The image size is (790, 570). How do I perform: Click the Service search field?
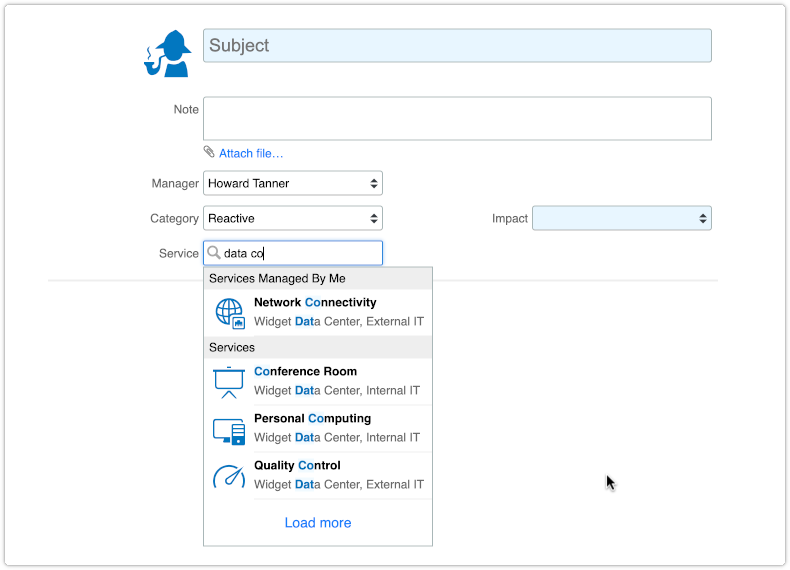coord(293,253)
